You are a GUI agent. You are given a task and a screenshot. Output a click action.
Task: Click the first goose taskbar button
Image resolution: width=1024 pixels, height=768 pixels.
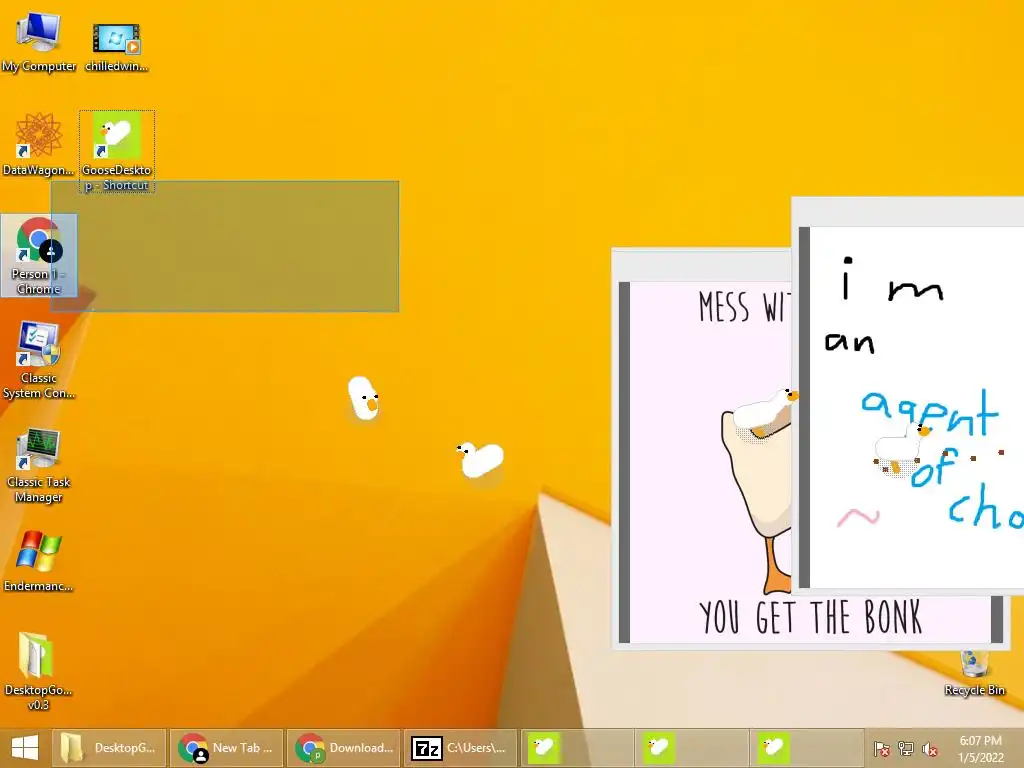(577, 748)
